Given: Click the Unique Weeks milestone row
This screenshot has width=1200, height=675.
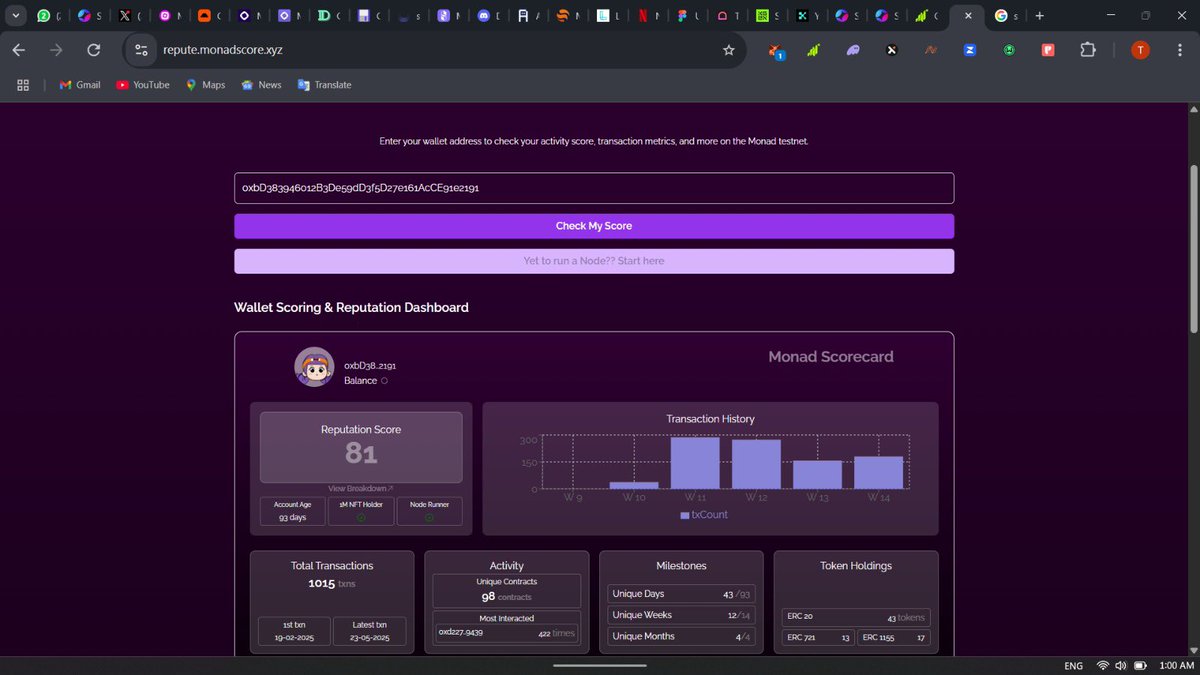Looking at the screenshot, I should coord(681,615).
